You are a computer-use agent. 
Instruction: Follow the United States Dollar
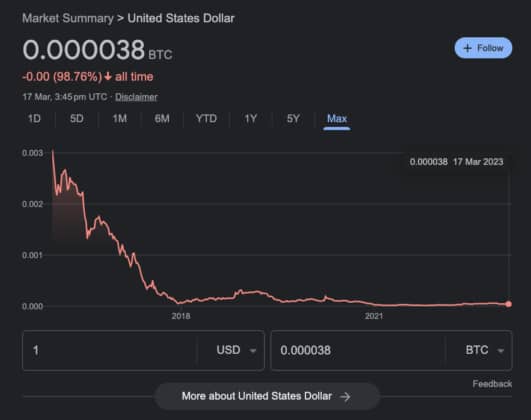[x=483, y=48]
